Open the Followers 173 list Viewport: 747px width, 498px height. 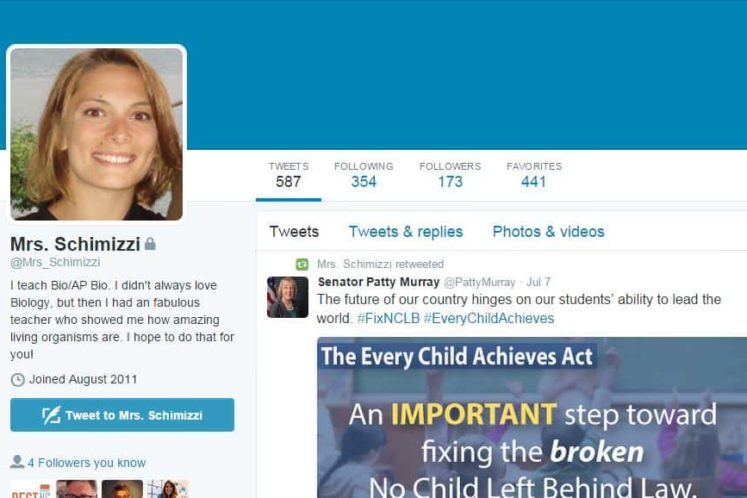450,175
